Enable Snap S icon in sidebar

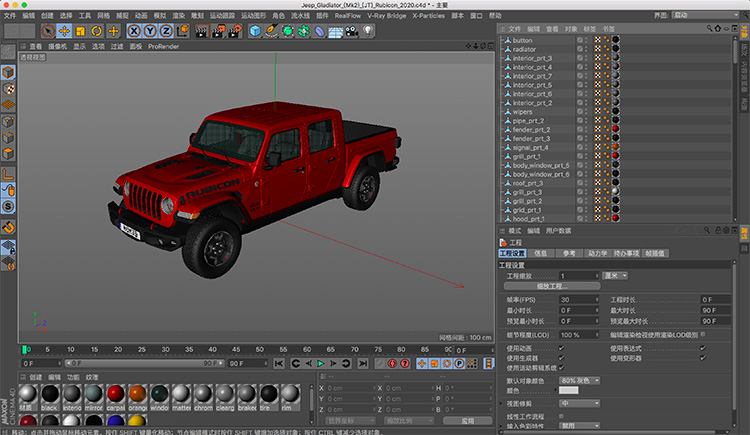[x=8, y=206]
